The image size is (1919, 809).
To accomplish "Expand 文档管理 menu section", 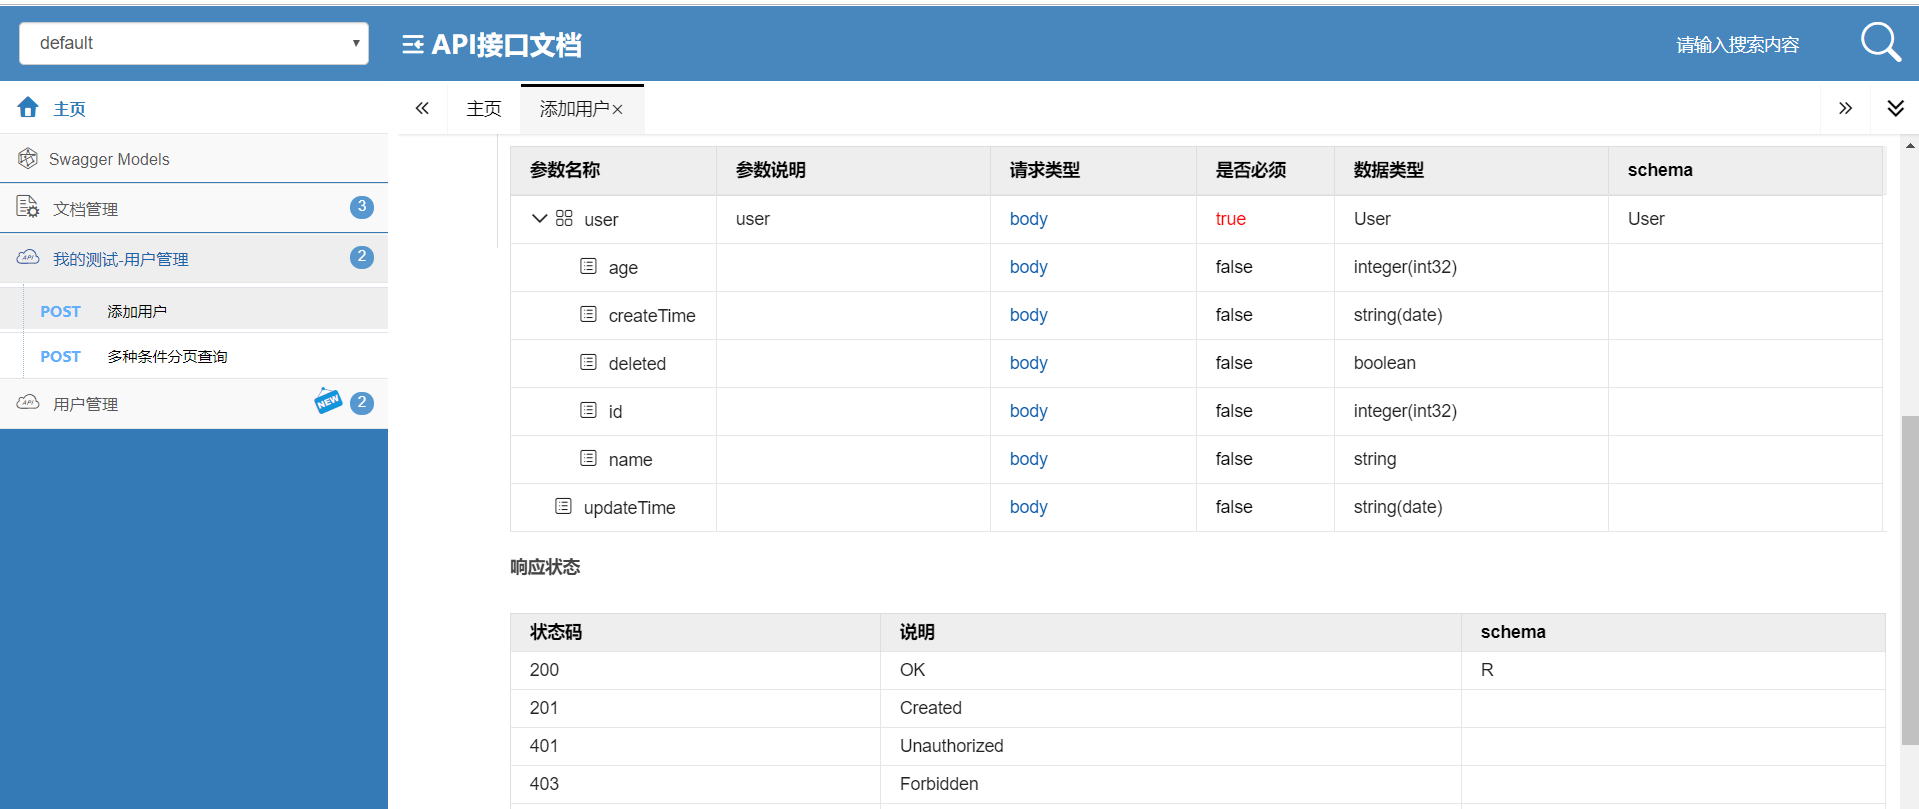I will pyautogui.click(x=194, y=208).
